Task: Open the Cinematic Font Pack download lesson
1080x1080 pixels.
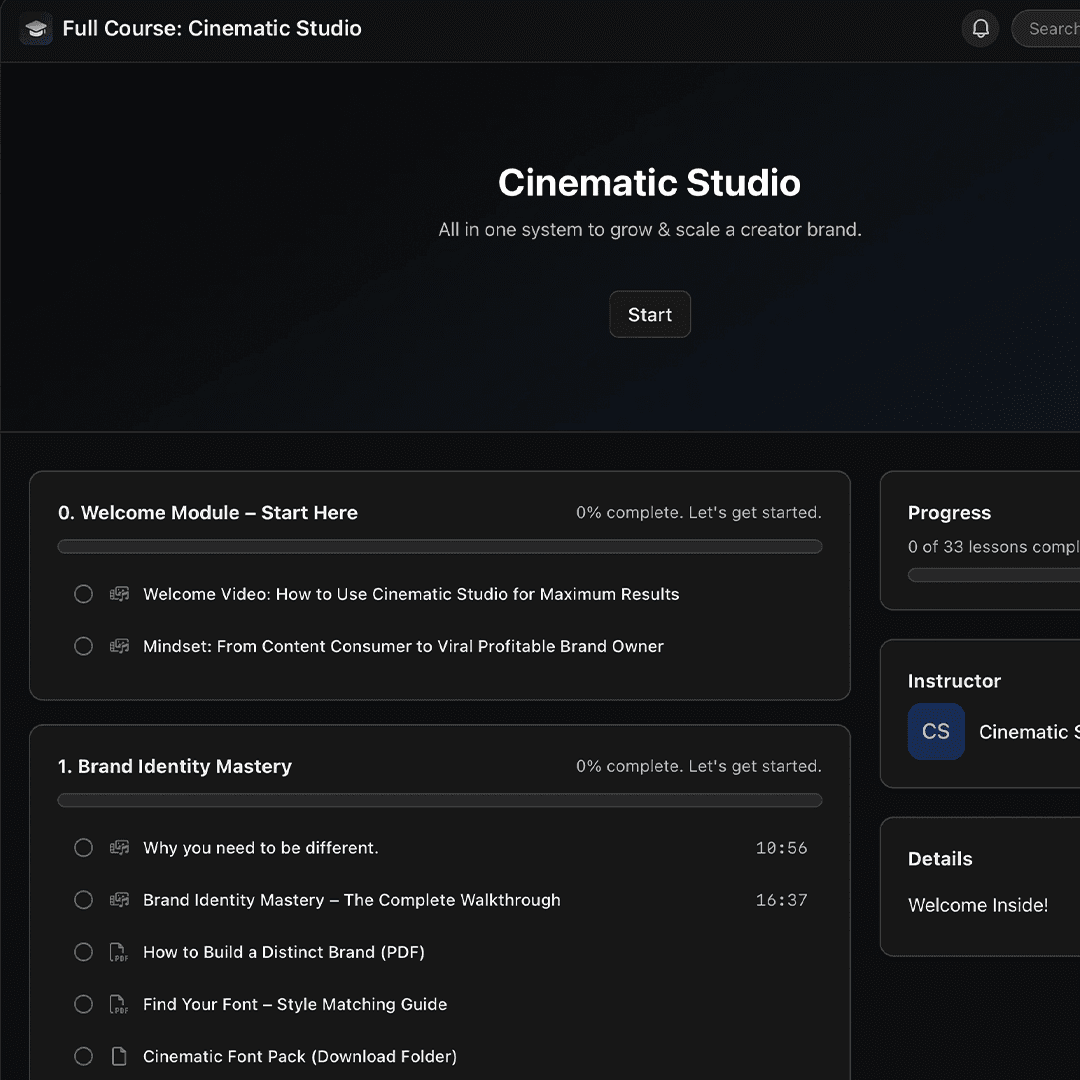Action: pyautogui.click(x=300, y=1056)
